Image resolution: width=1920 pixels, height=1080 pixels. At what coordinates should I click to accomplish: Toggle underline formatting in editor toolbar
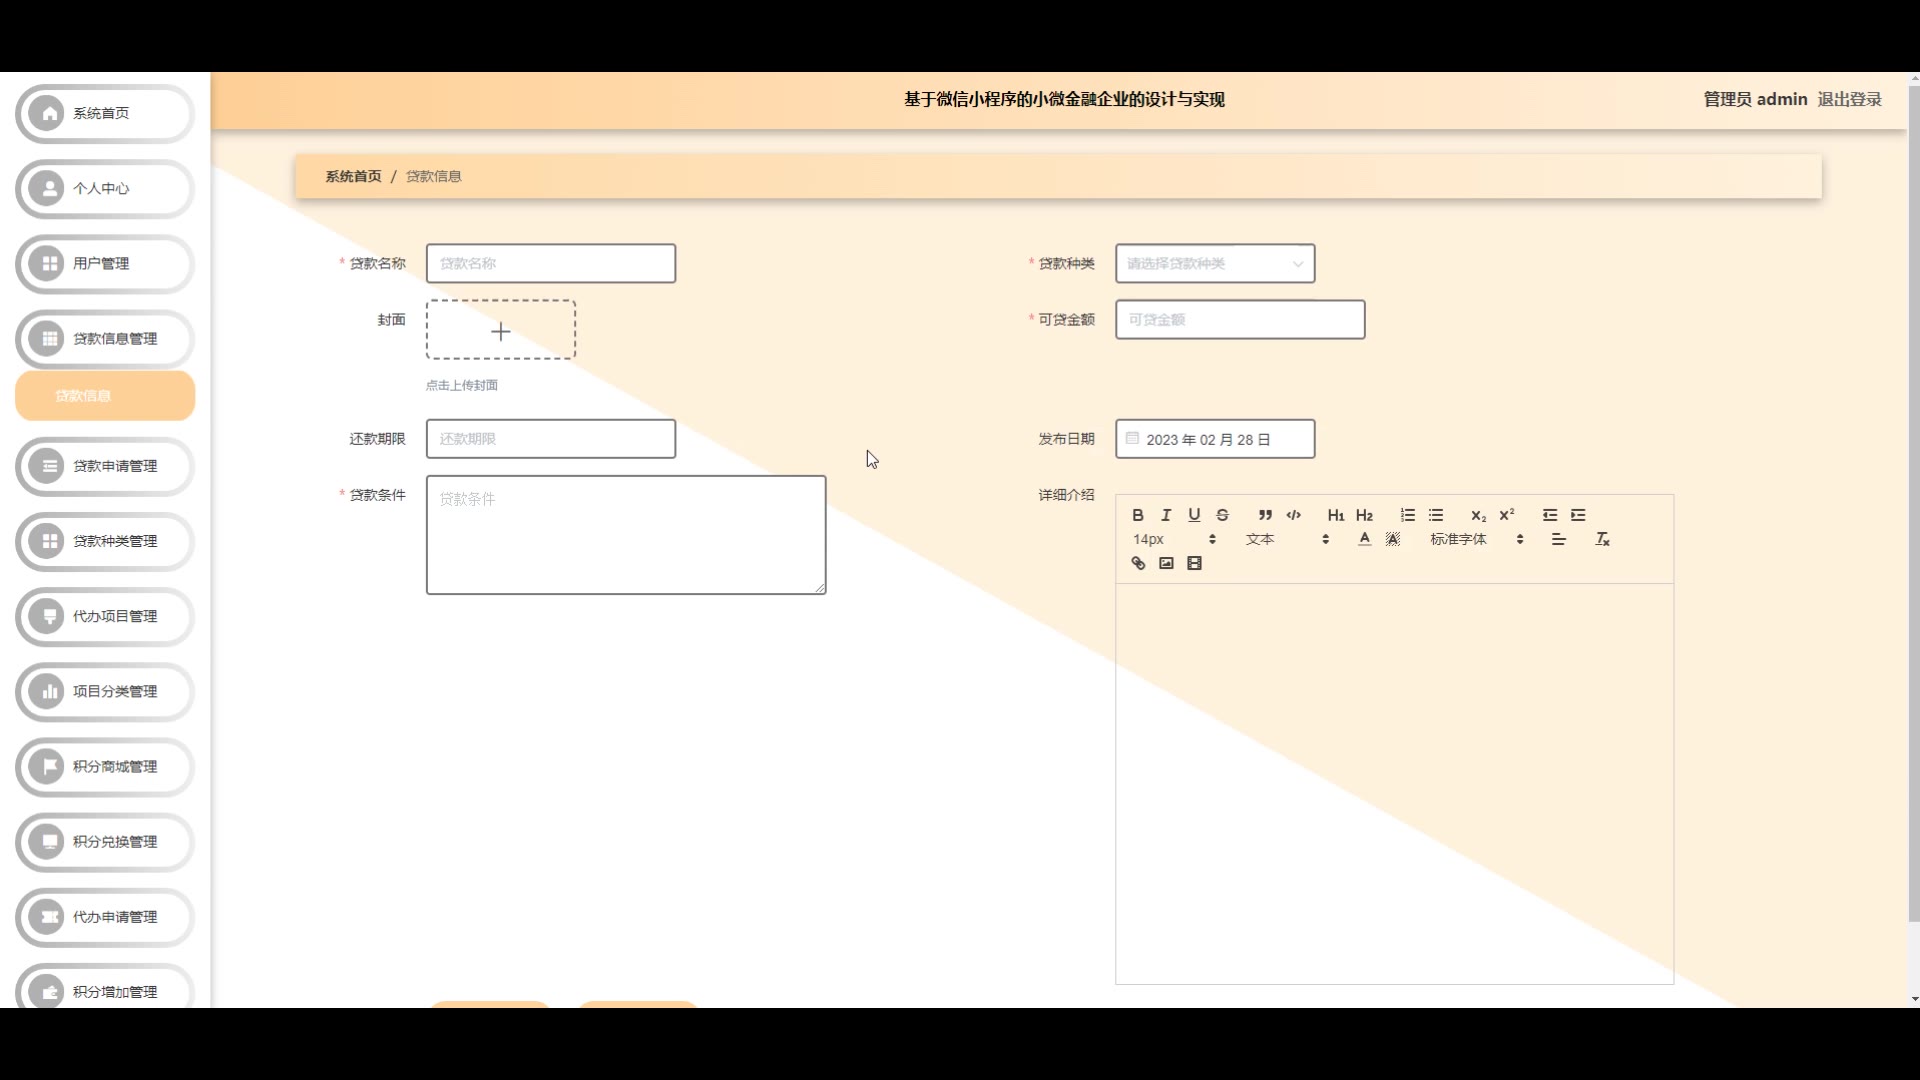[x=1194, y=515]
